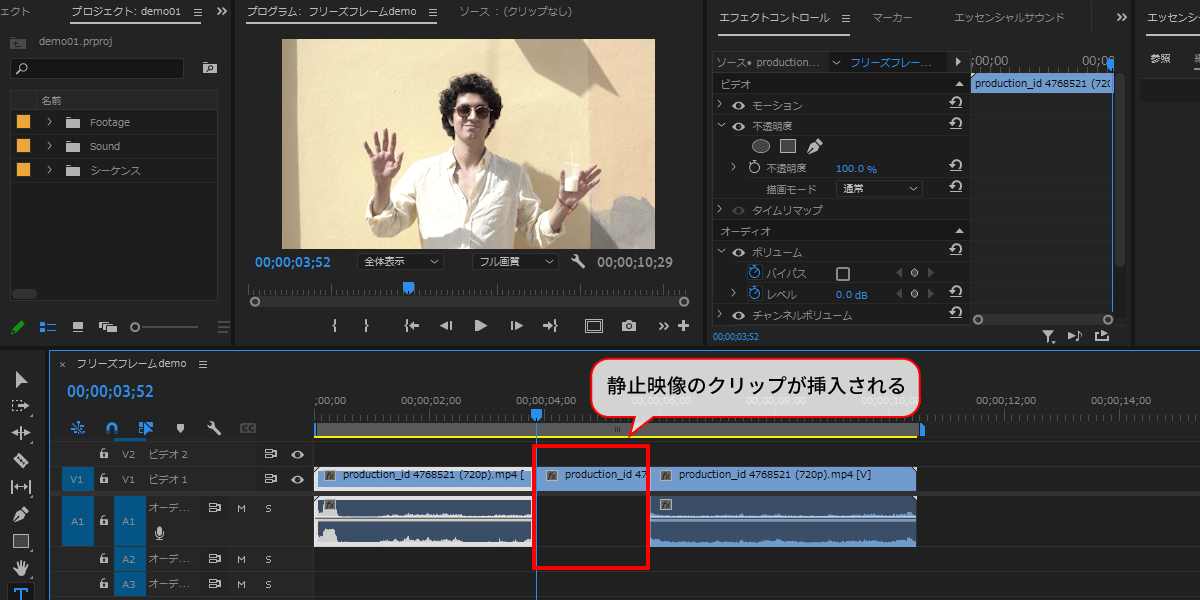Click A1 source patching button

(77, 521)
